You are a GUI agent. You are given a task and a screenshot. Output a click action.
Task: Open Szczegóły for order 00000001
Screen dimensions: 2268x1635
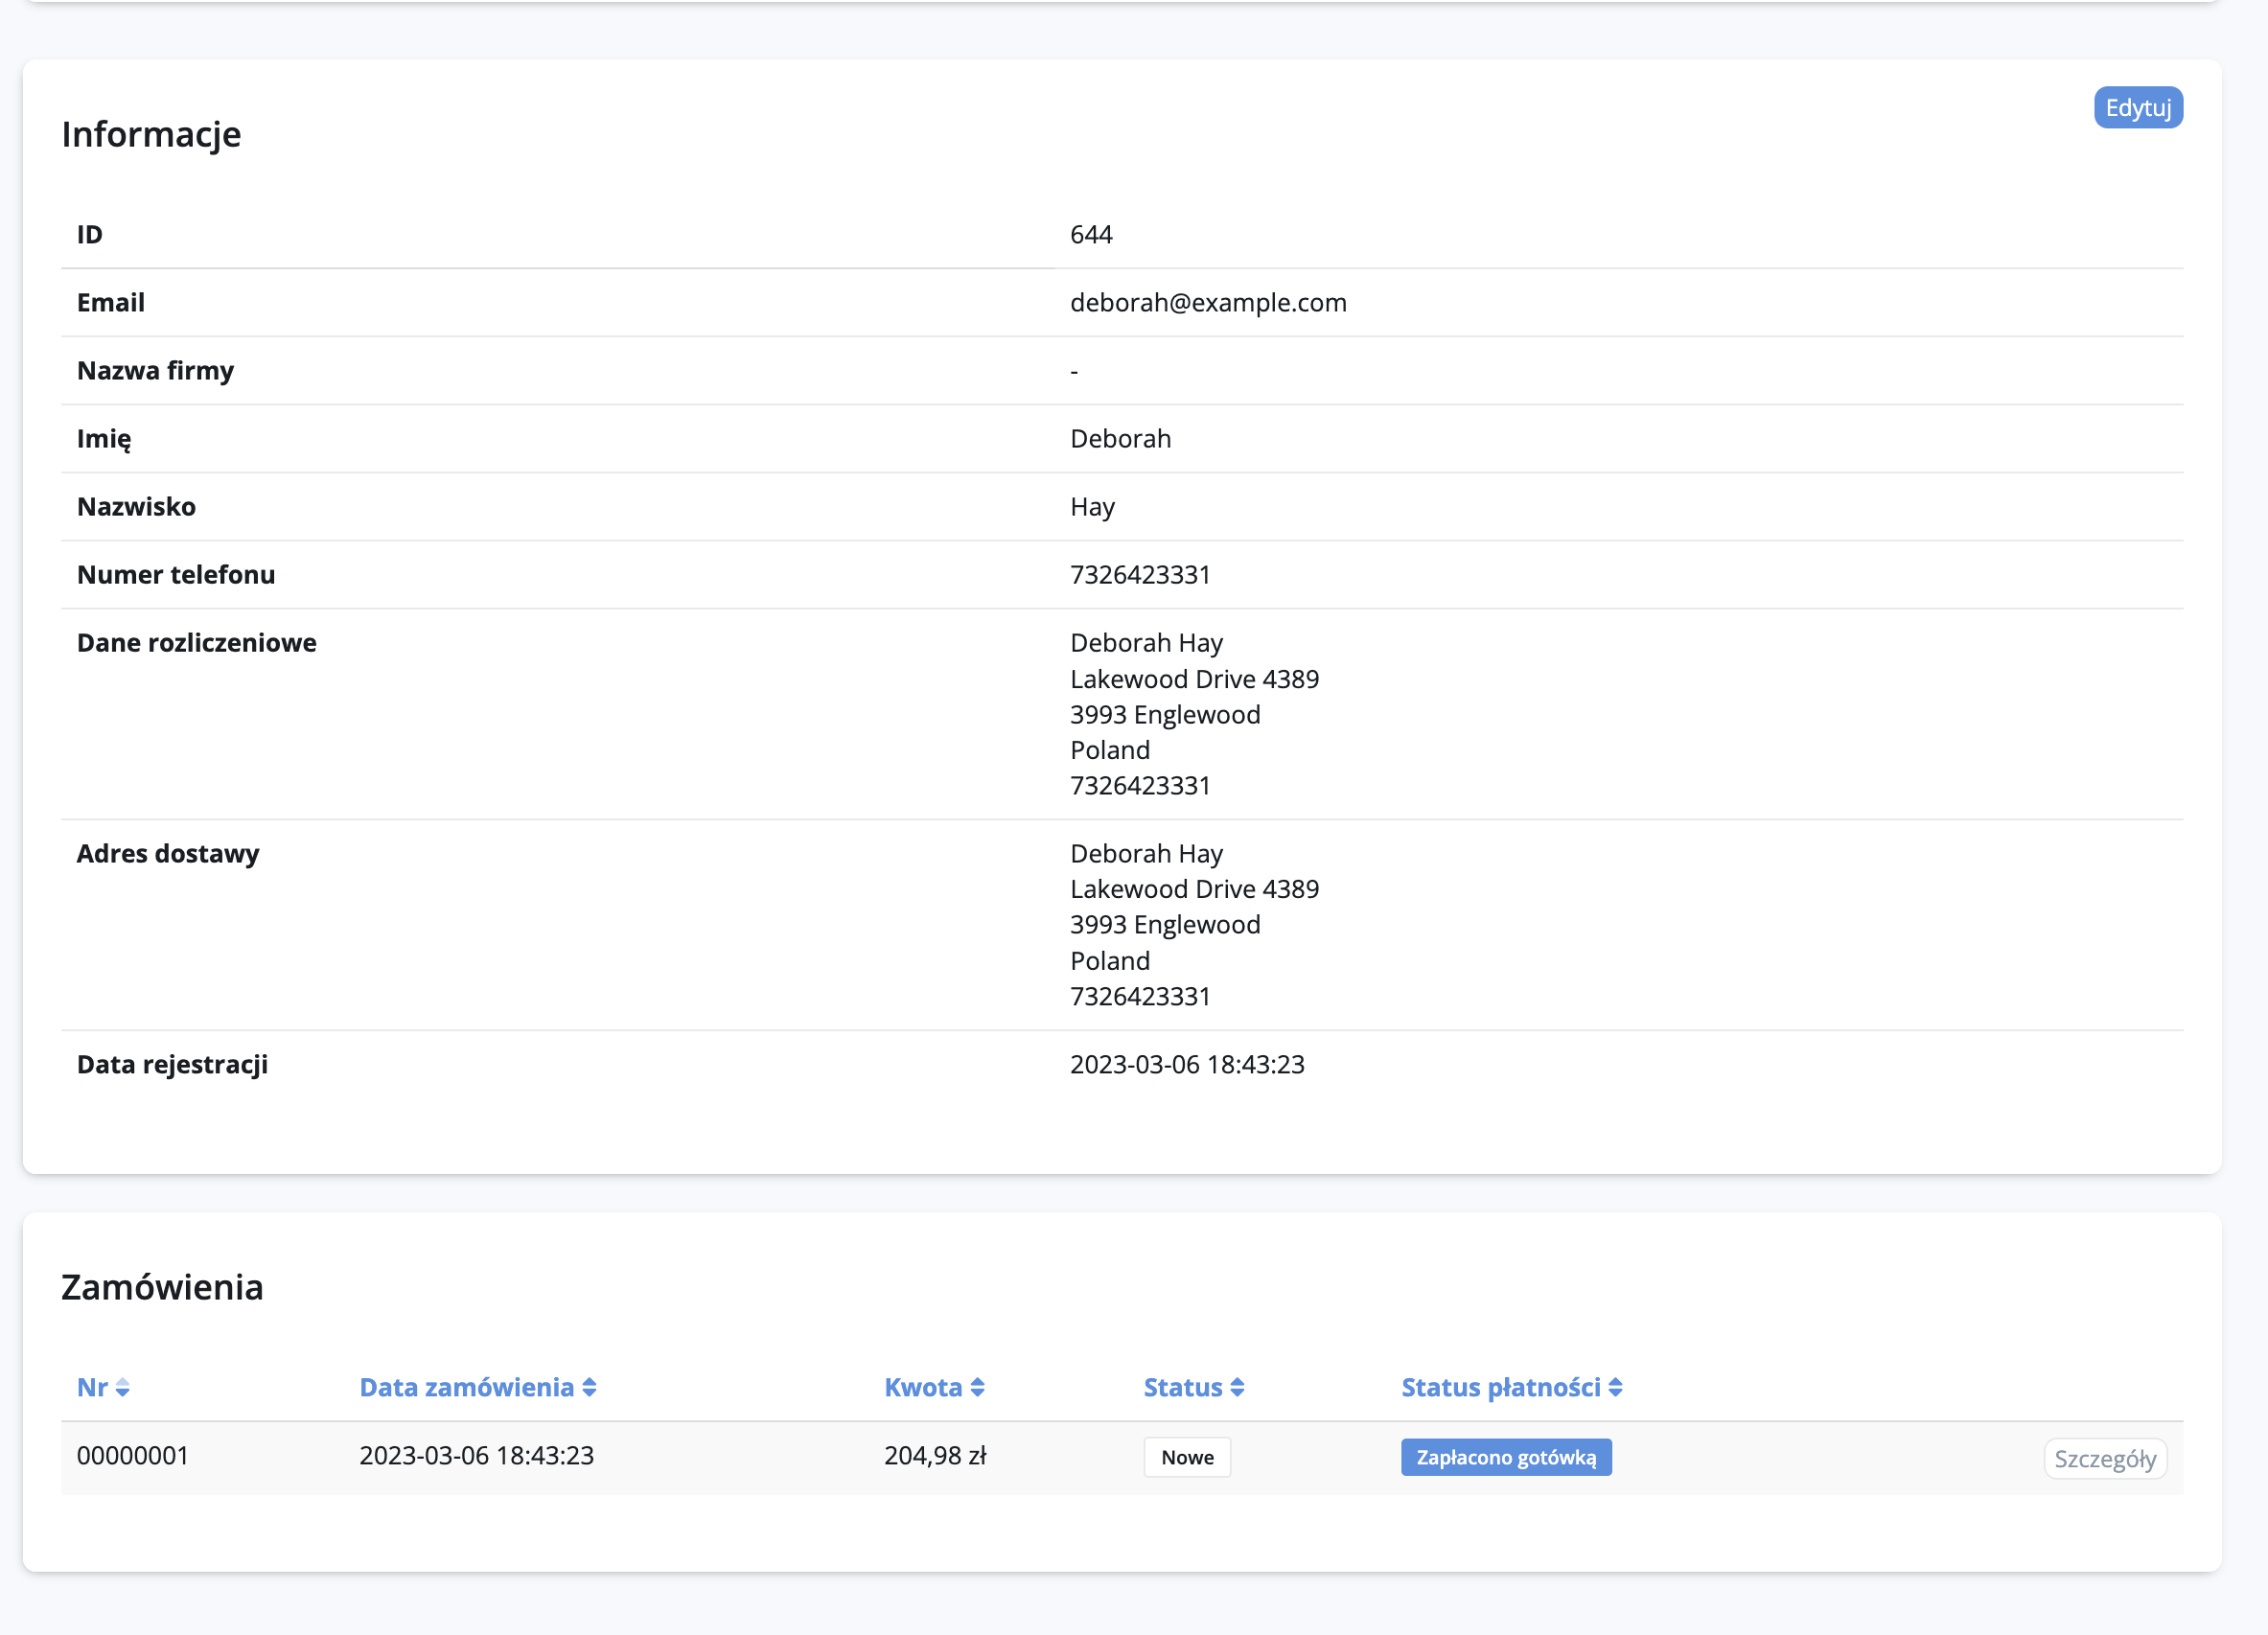(2104, 1458)
